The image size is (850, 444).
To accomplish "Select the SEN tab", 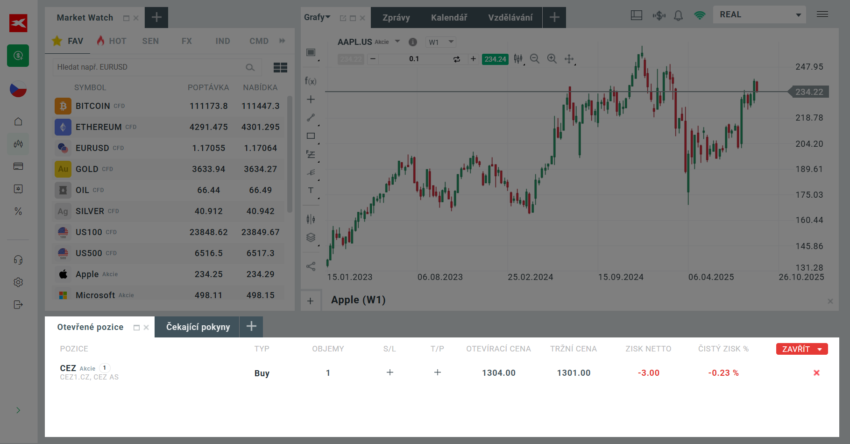I will 150,41.
